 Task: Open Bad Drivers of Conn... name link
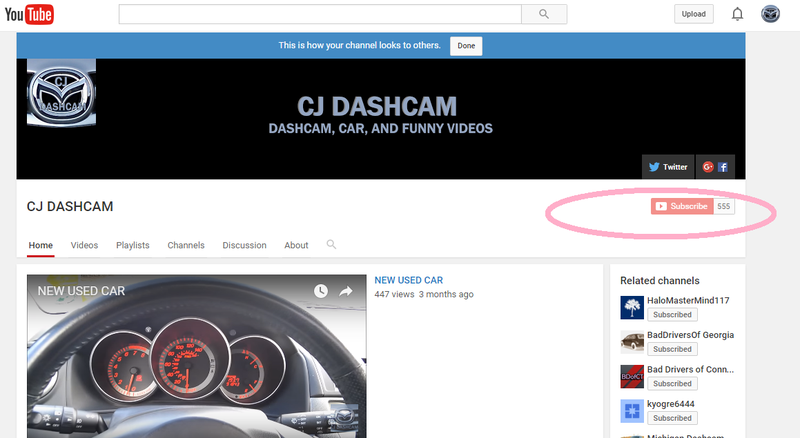pos(691,370)
